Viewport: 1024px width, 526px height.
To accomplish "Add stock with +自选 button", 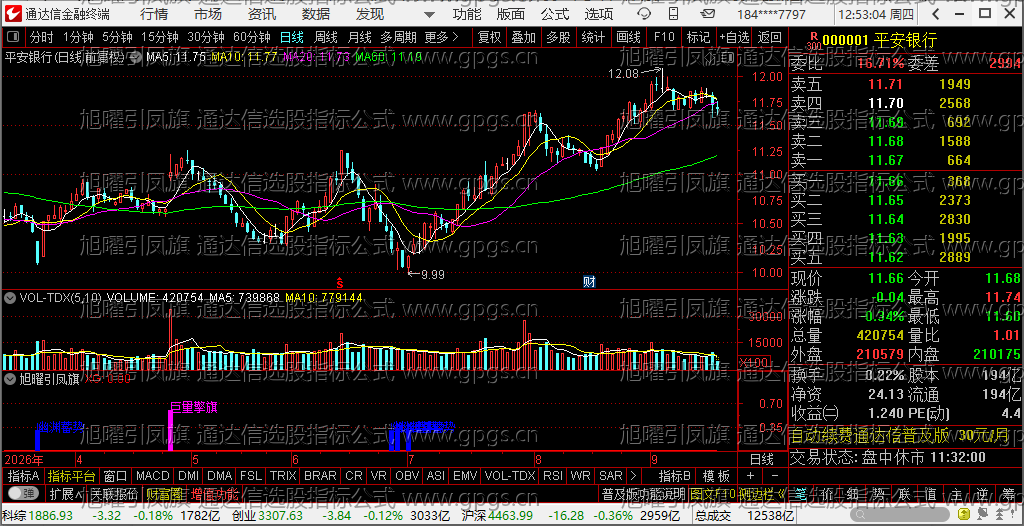I will pos(734,37).
